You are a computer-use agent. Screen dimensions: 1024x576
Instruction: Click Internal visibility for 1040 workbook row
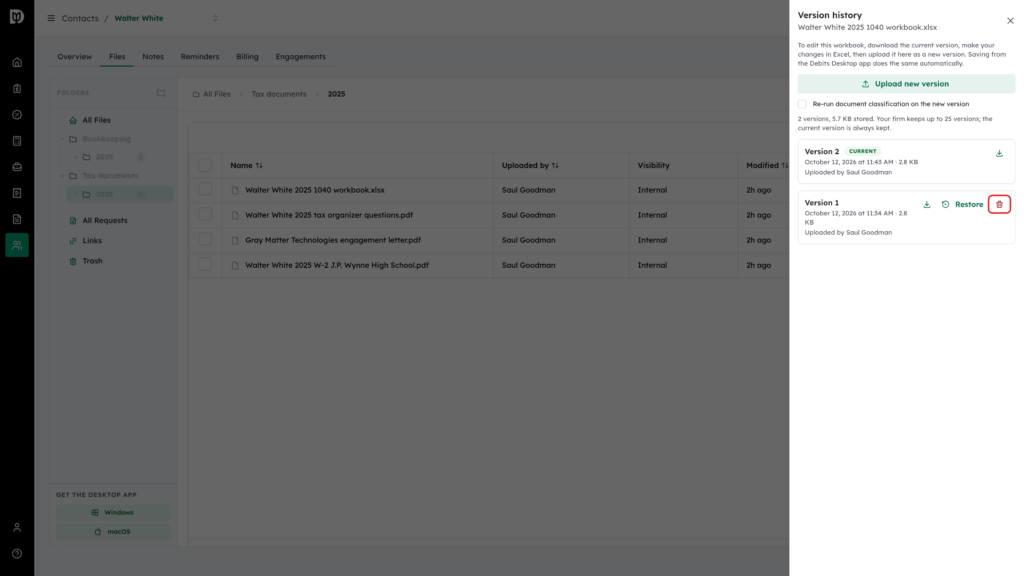(x=652, y=190)
